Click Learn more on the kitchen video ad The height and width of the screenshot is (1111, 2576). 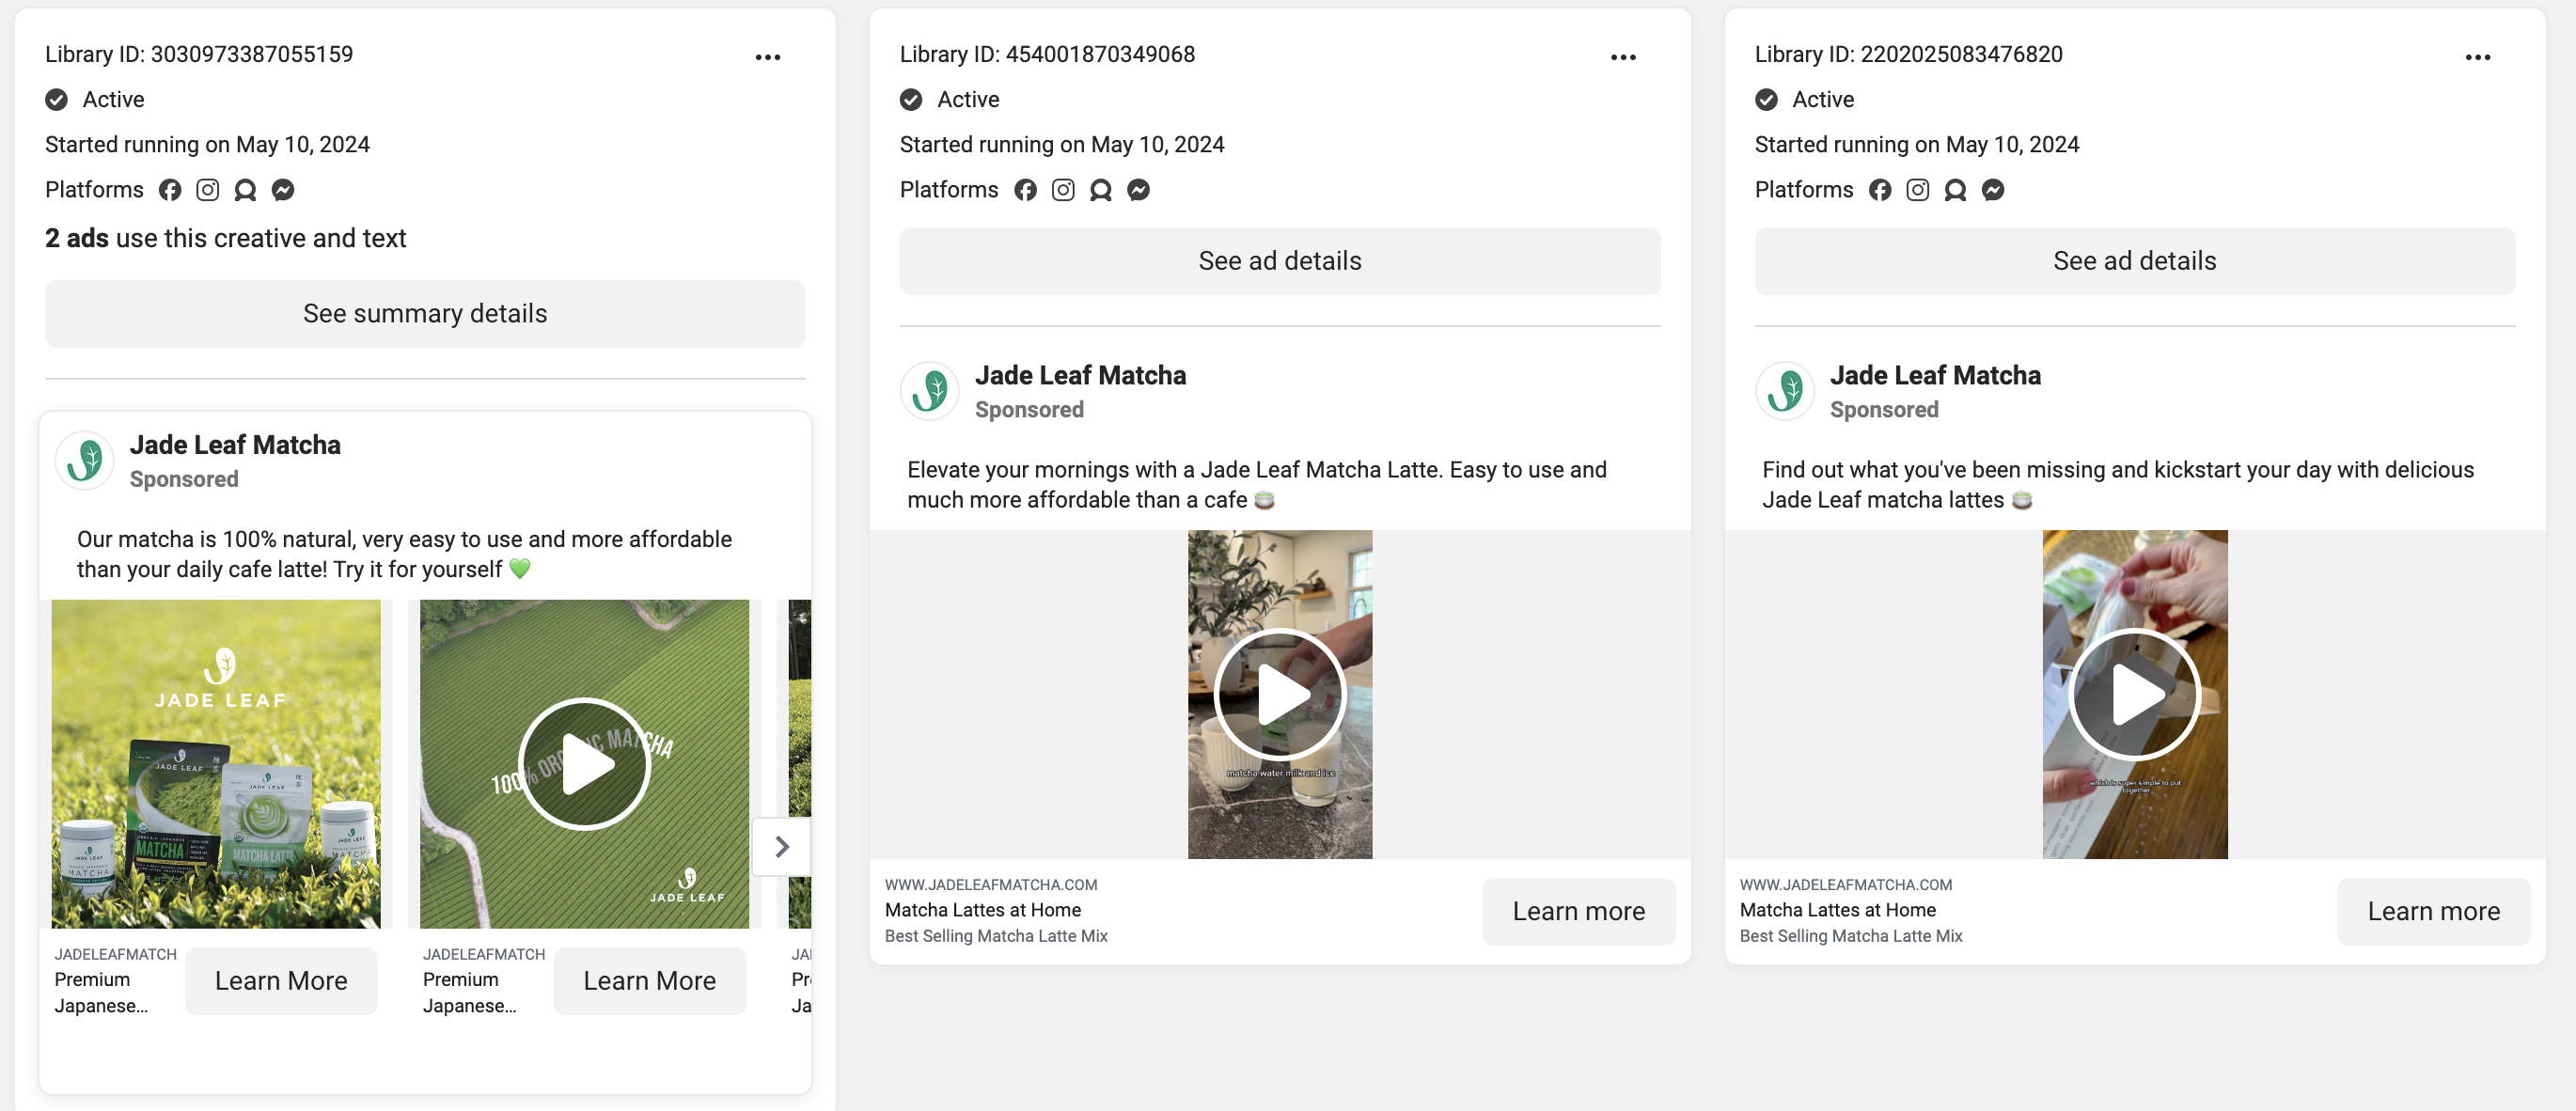pos(1578,911)
